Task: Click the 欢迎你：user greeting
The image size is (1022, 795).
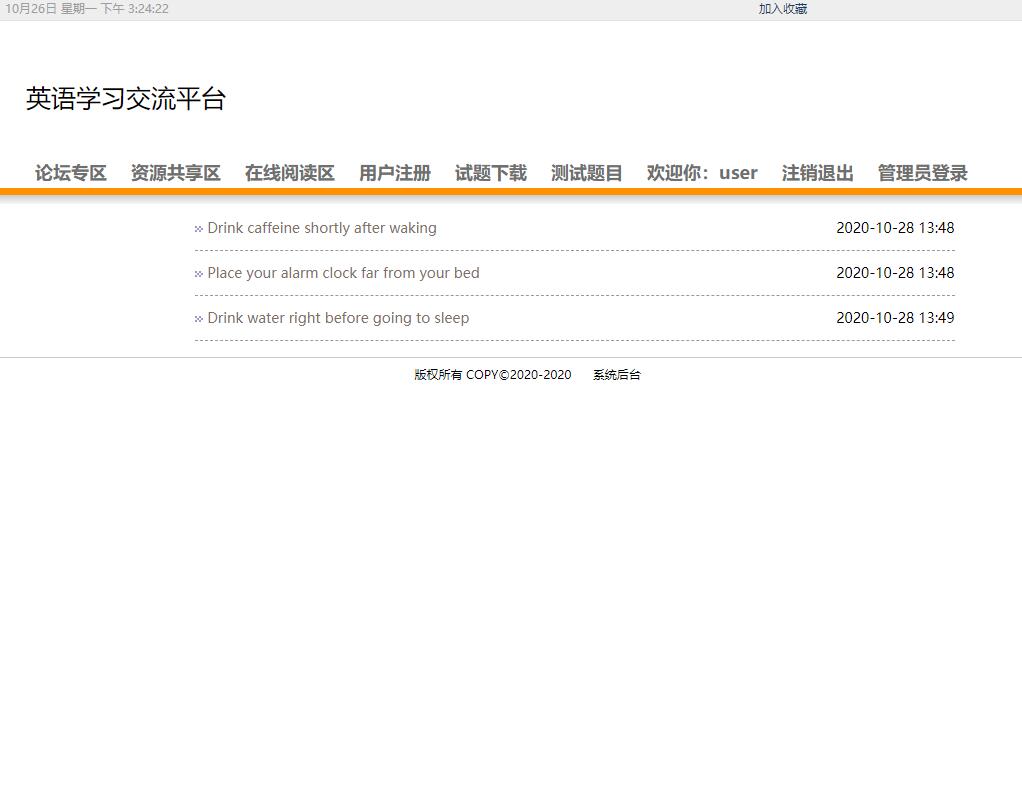Action: pyautogui.click(x=703, y=172)
